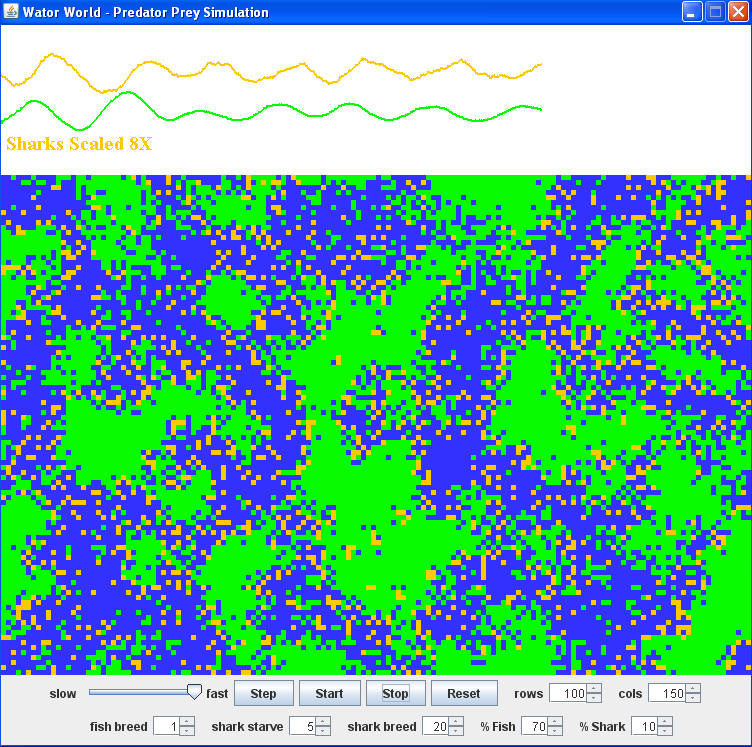This screenshot has width=752, height=747.
Task: Focus the shark breed text field
Action: click(435, 726)
